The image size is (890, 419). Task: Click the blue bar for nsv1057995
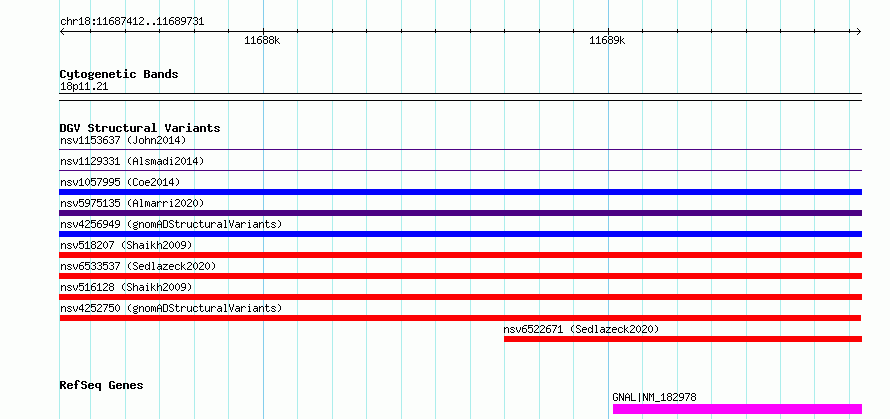tap(461, 192)
